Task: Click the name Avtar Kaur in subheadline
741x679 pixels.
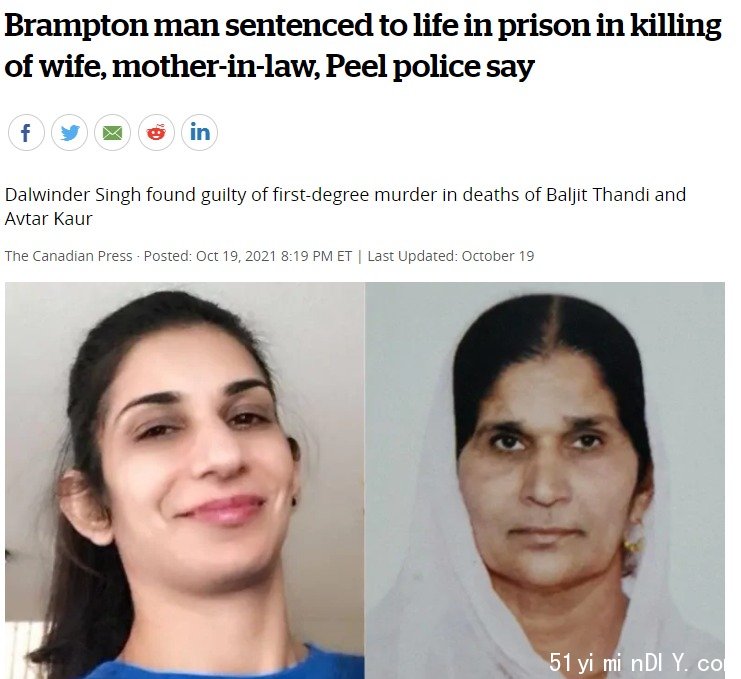Action: 49,219
